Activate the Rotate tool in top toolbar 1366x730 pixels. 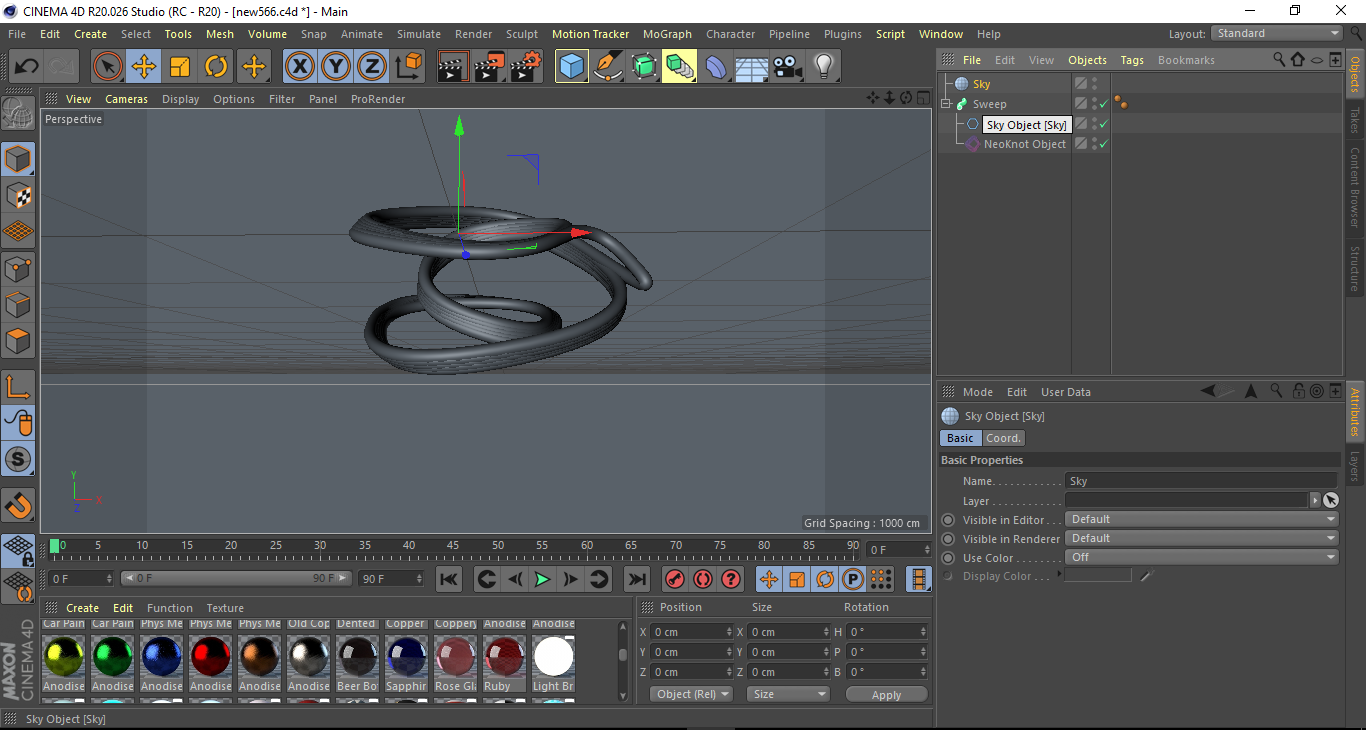[216, 67]
